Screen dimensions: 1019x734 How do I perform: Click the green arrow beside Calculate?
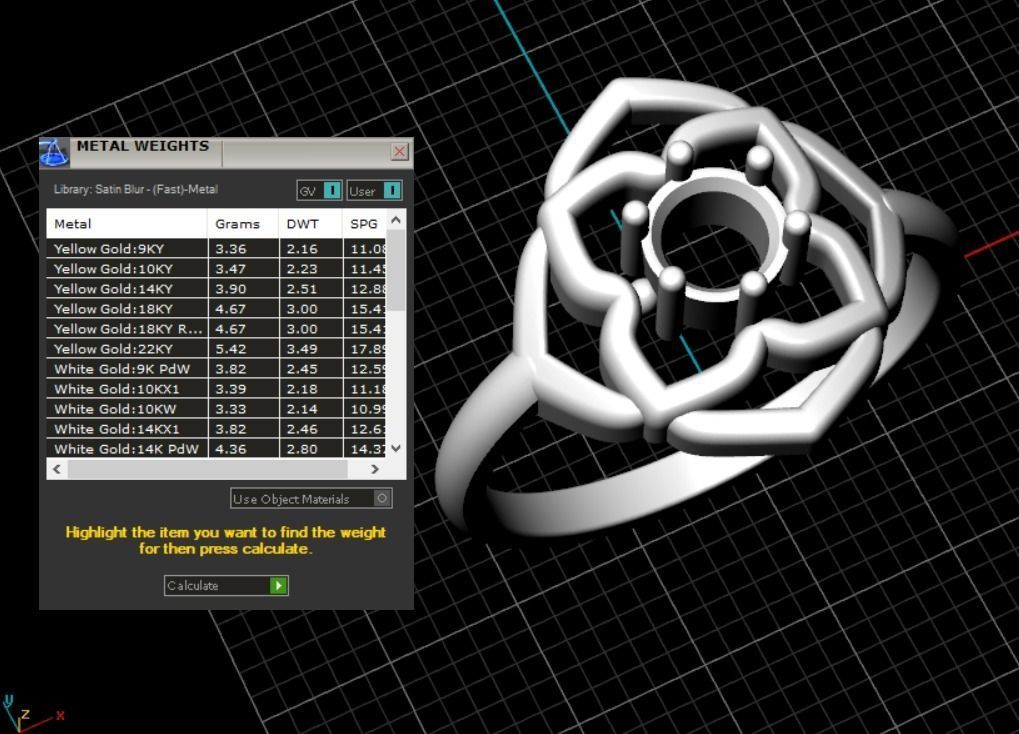tap(278, 585)
